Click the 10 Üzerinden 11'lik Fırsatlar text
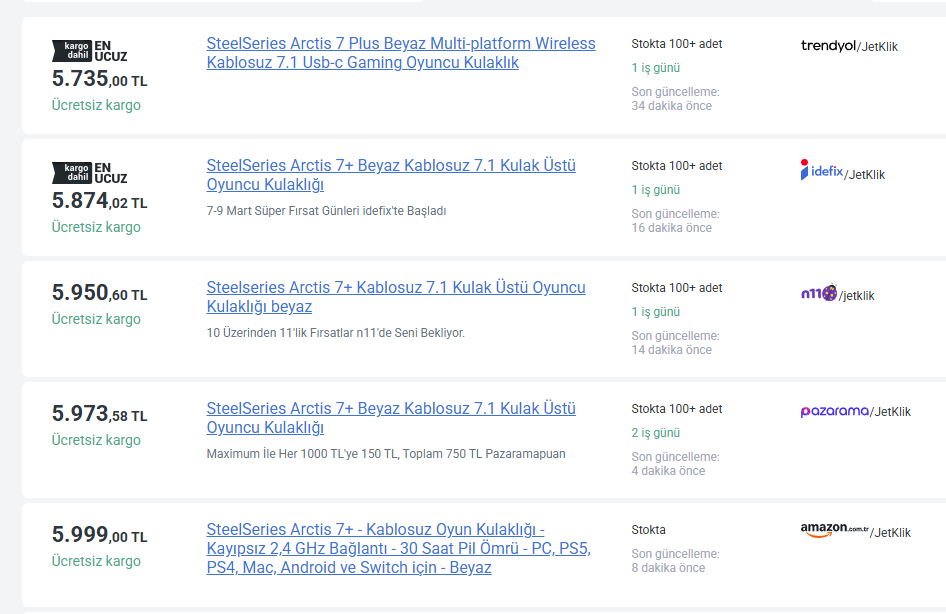The height and width of the screenshot is (614, 946). point(335,333)
